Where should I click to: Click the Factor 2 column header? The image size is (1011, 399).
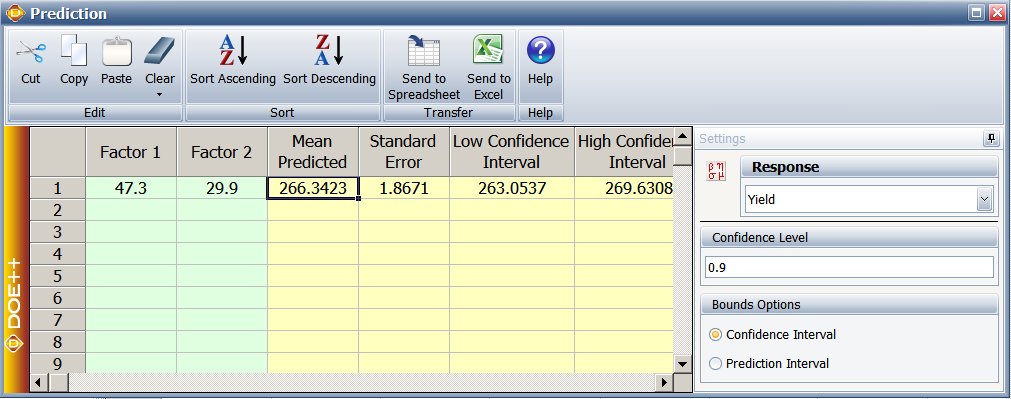click(x=222, y=152)
